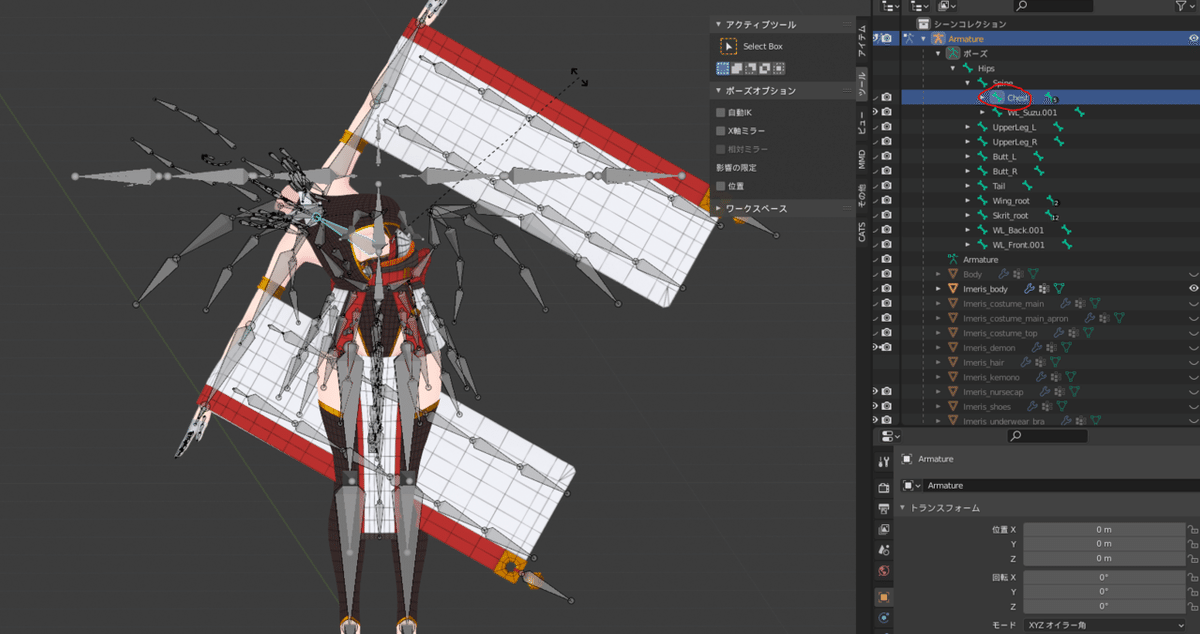The image size is (1200, 634).
Task: Expand the Imeris_kemono object
Action: [938, 377]
